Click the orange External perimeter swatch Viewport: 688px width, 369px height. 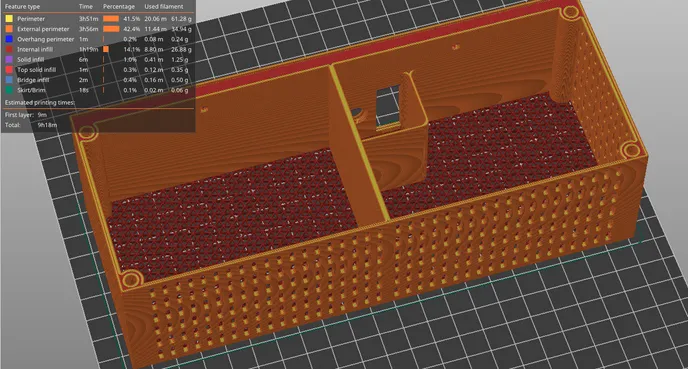pyautogui.click(x=9, y=29)
